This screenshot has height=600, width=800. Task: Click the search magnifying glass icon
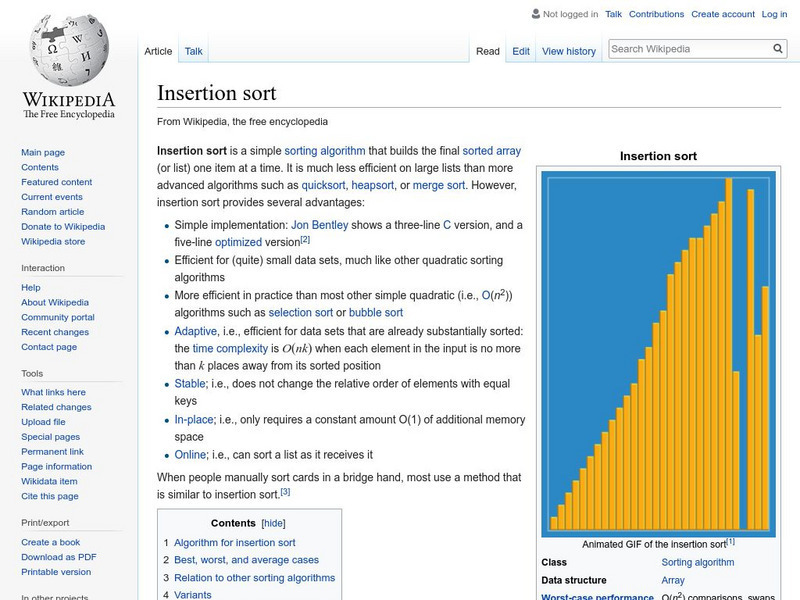coord(777,47)
